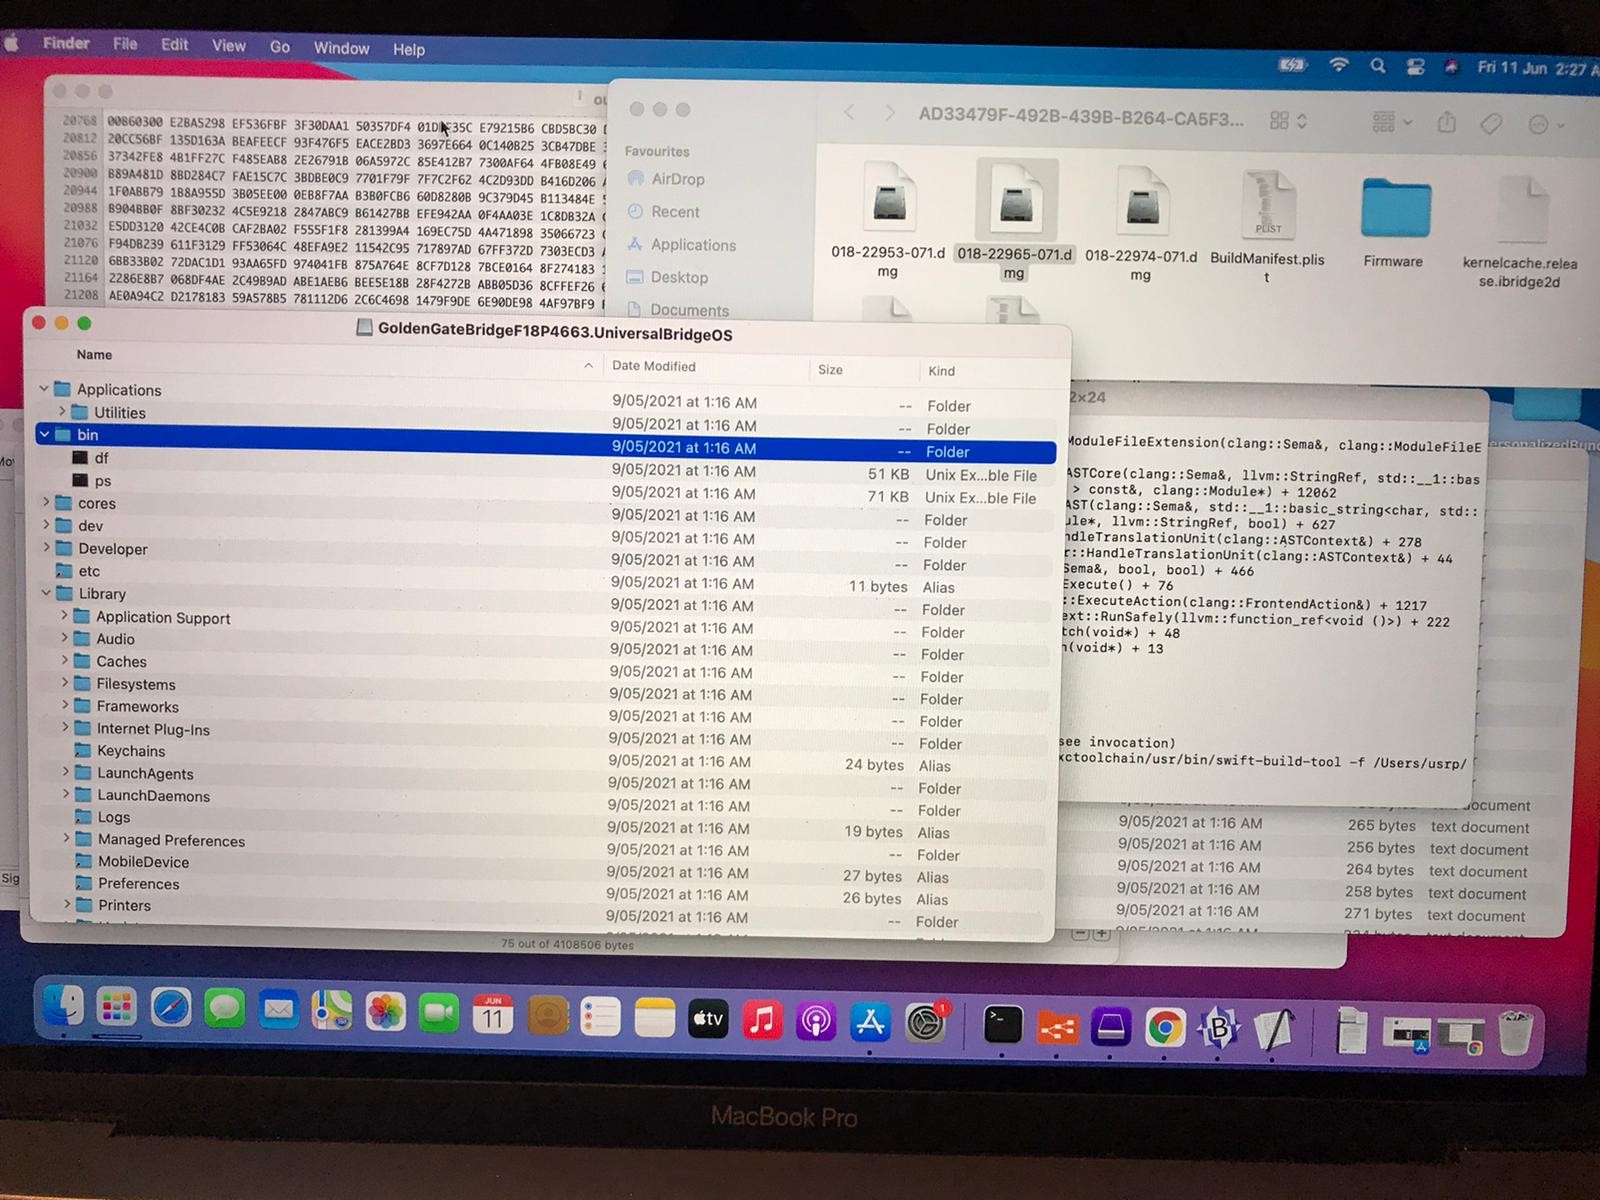Viewport: 1600px width, 1200px height.
Task: Open the Notes app icon
Action: click(654, 1018)
